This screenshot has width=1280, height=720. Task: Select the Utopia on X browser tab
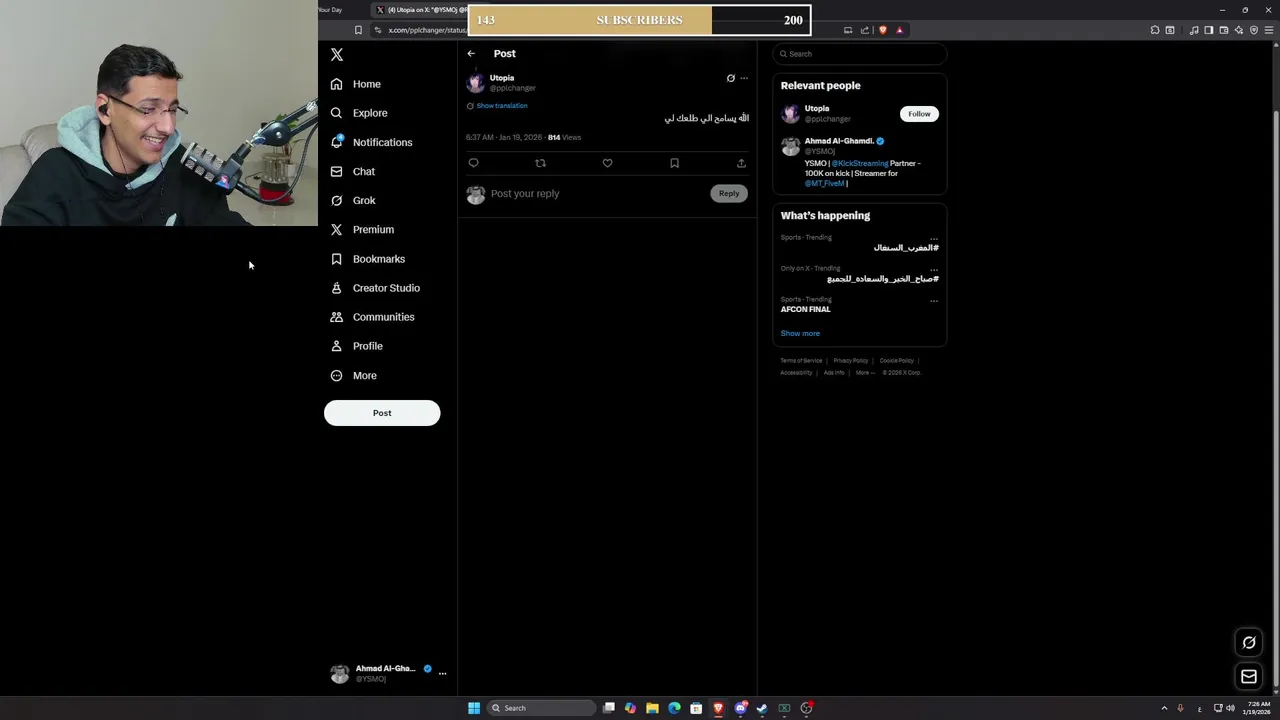click(418, 10)
